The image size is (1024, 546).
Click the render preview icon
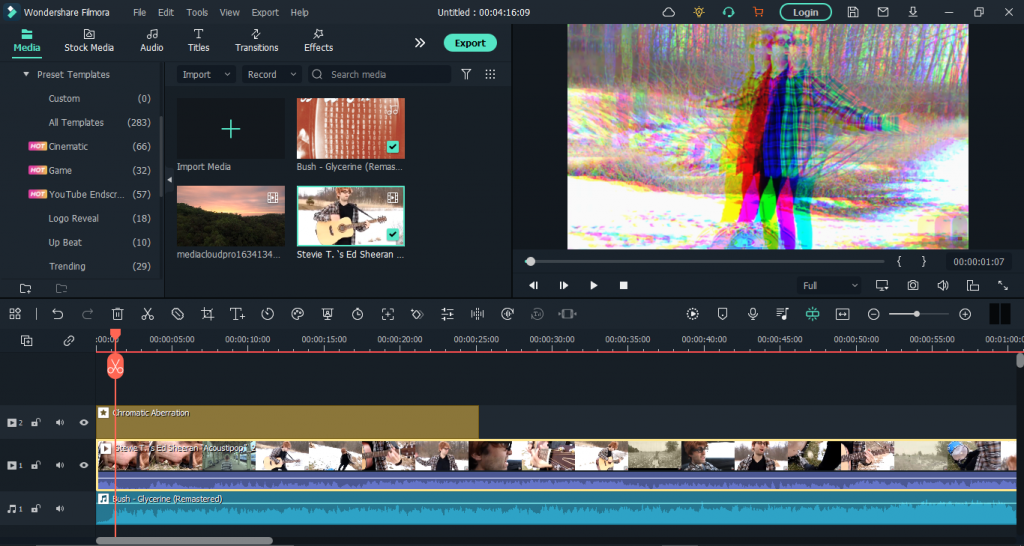click(x=692, y=314)
